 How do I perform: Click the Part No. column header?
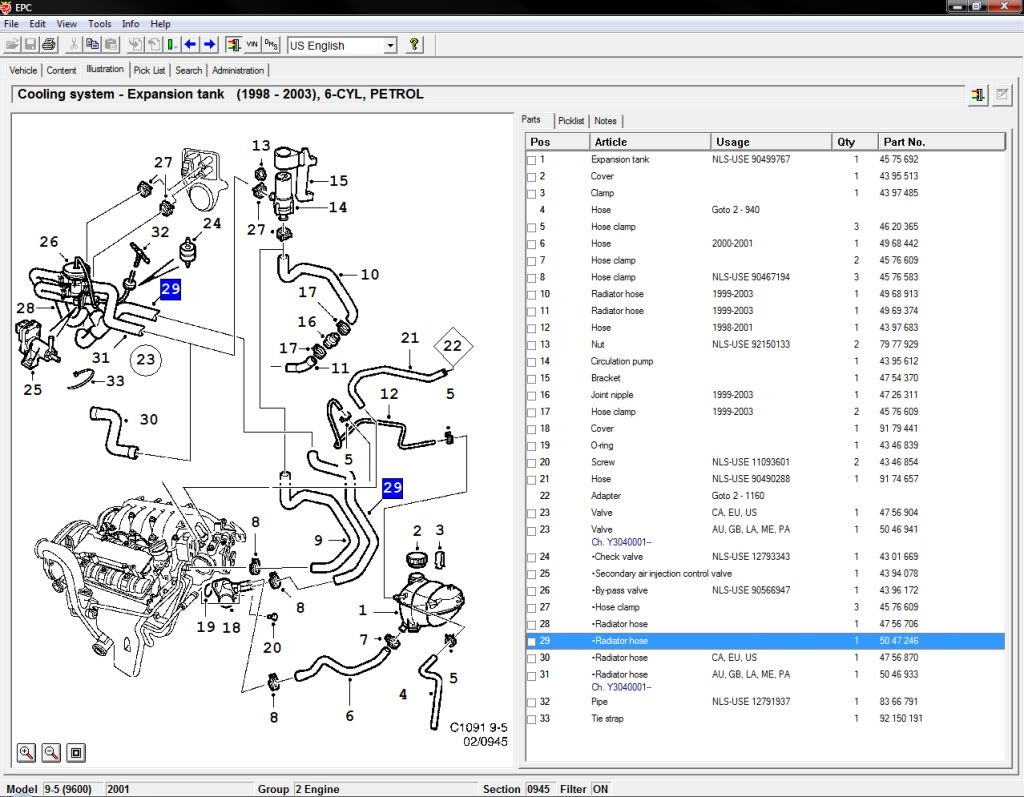(x=941, y=142)
